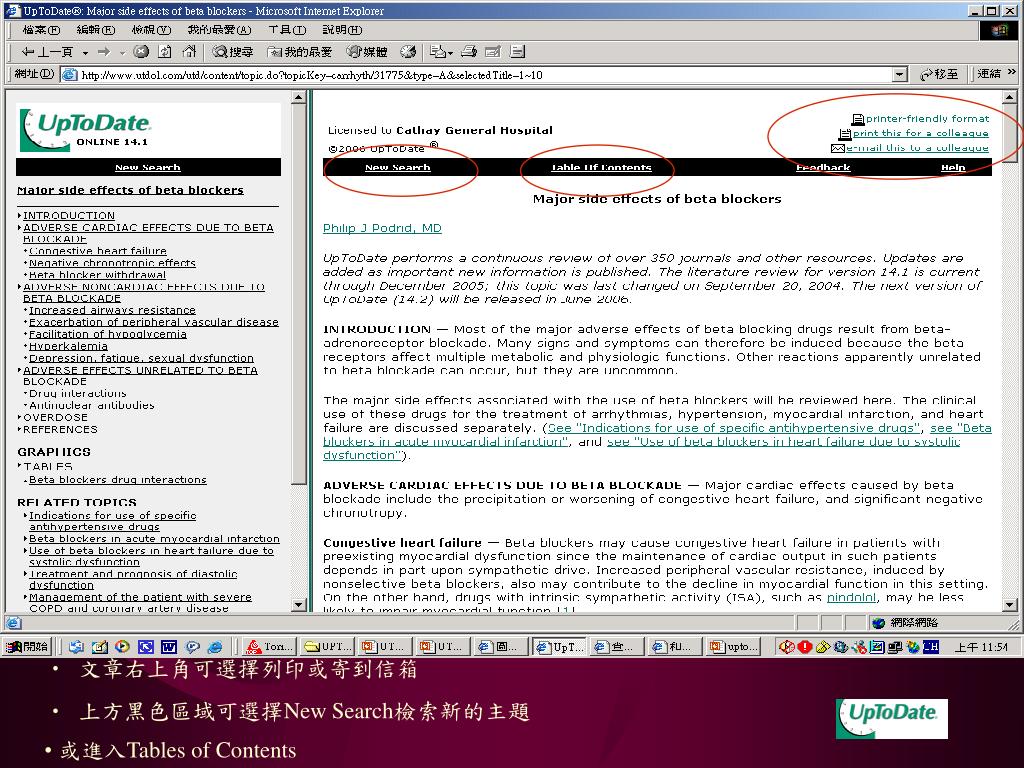
Task: Click the system tray clock 上午 11:54
Action: 981,647
